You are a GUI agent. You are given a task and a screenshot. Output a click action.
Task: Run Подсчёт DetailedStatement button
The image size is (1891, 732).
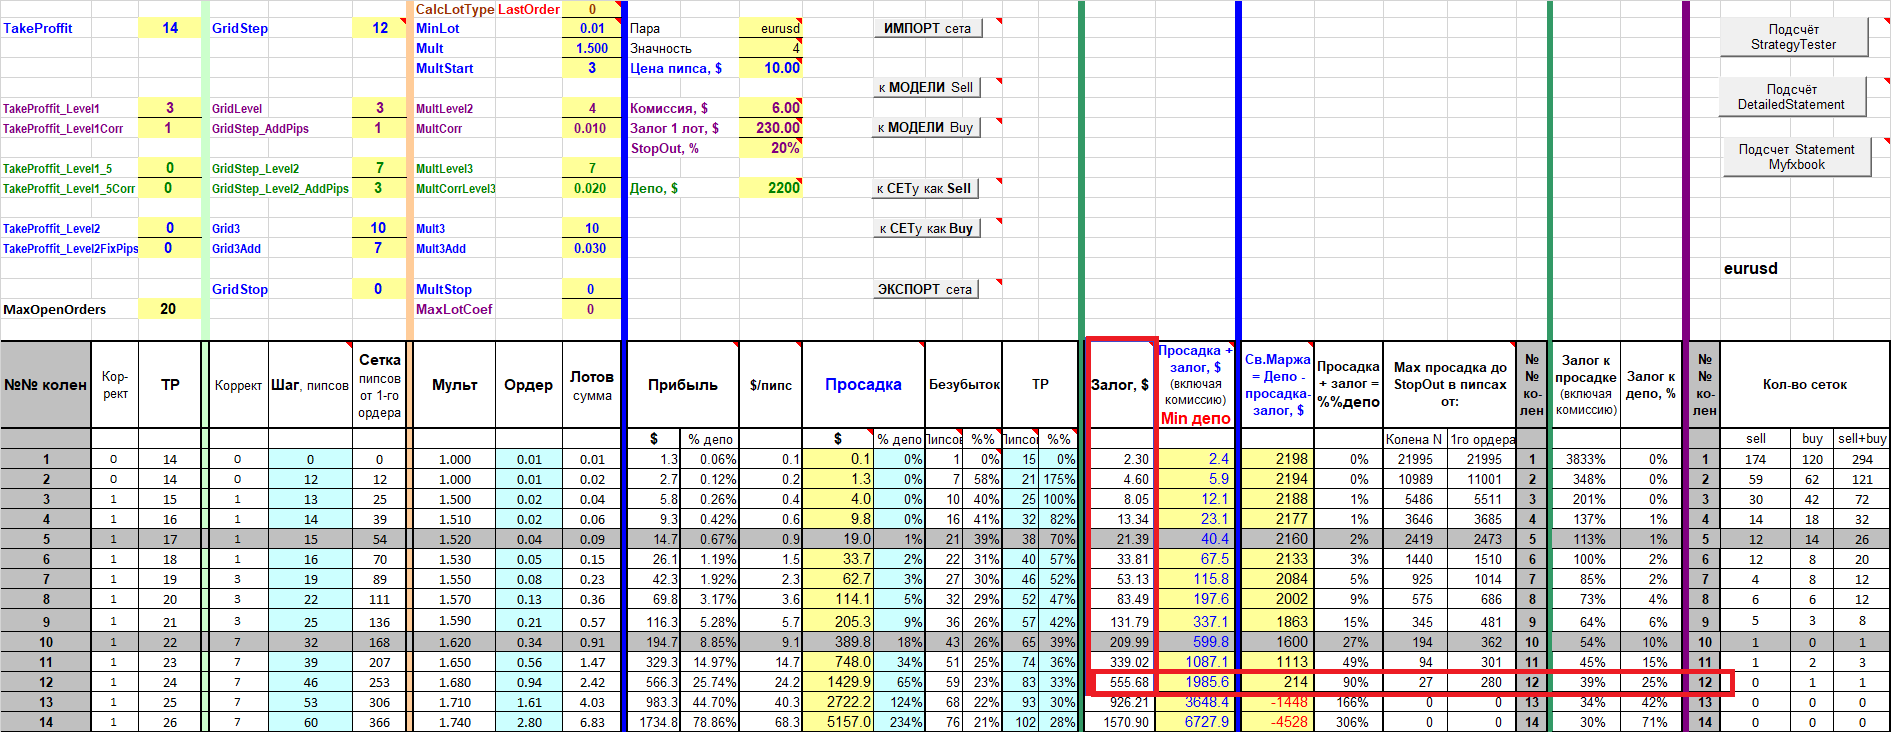(1791, 97)
